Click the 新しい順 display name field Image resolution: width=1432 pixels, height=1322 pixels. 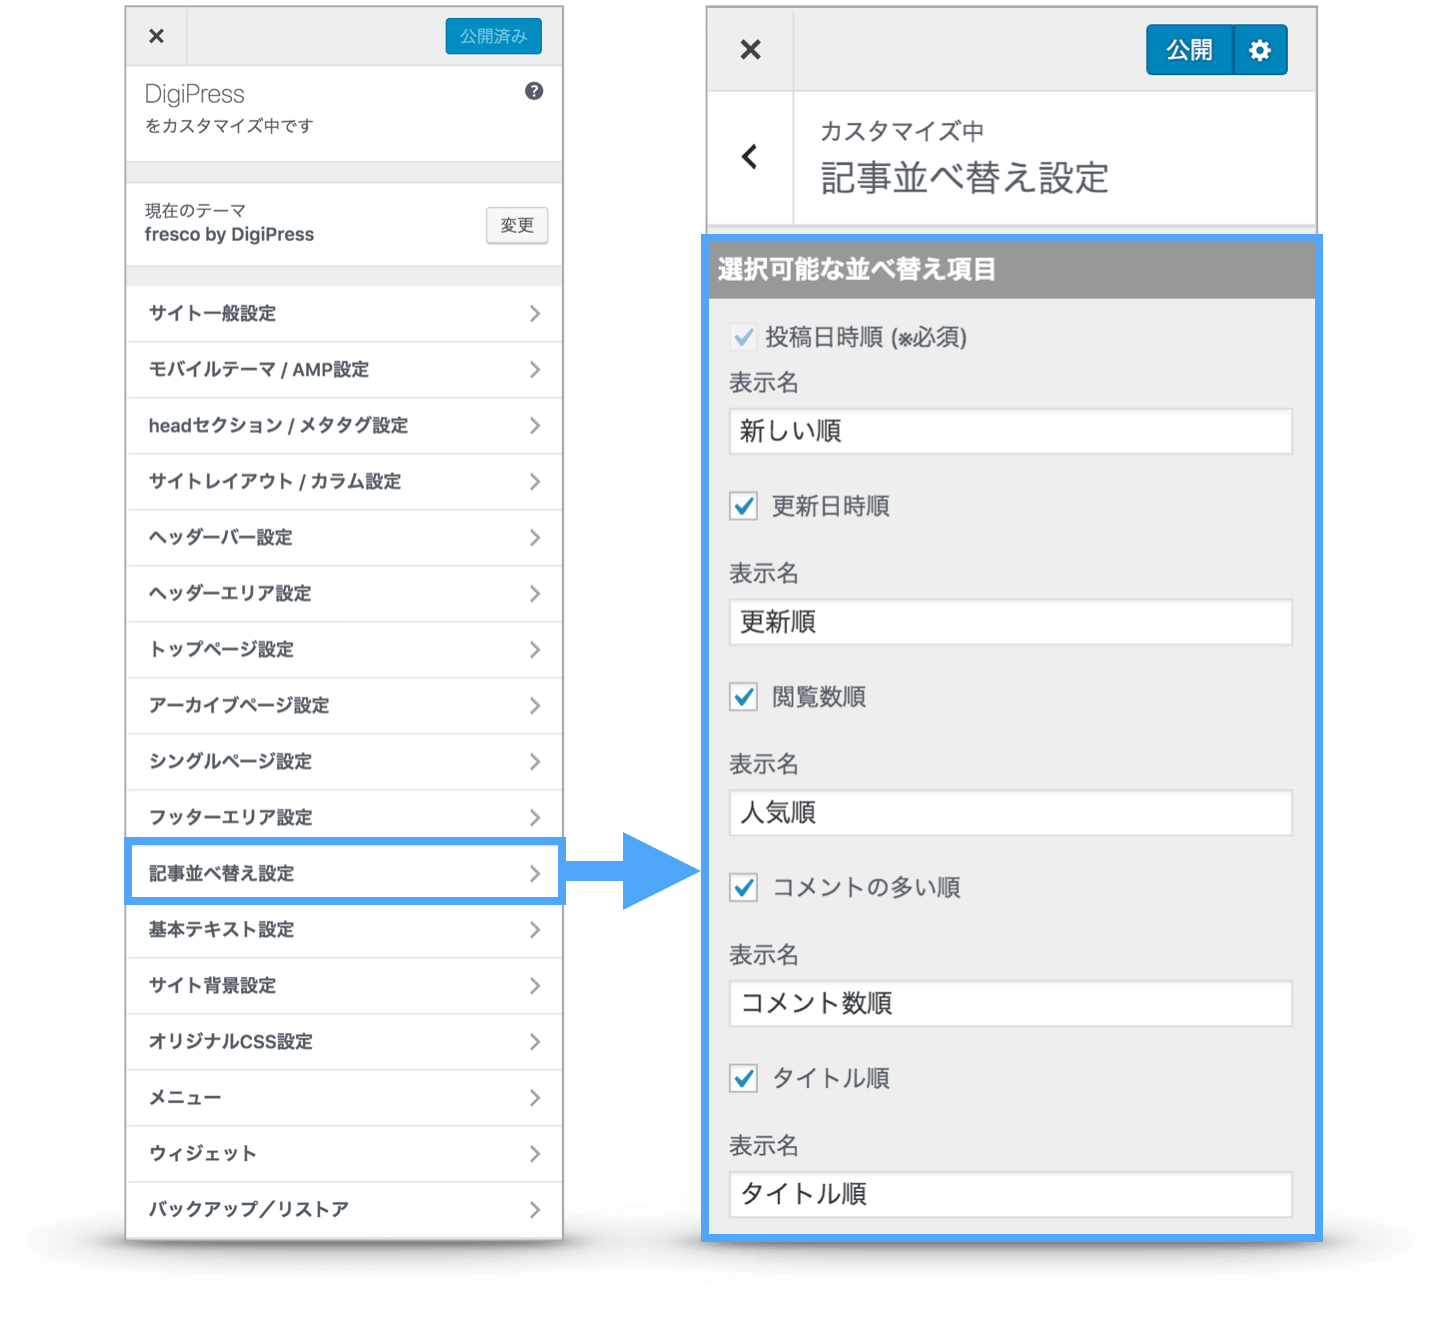(1010, 431)
